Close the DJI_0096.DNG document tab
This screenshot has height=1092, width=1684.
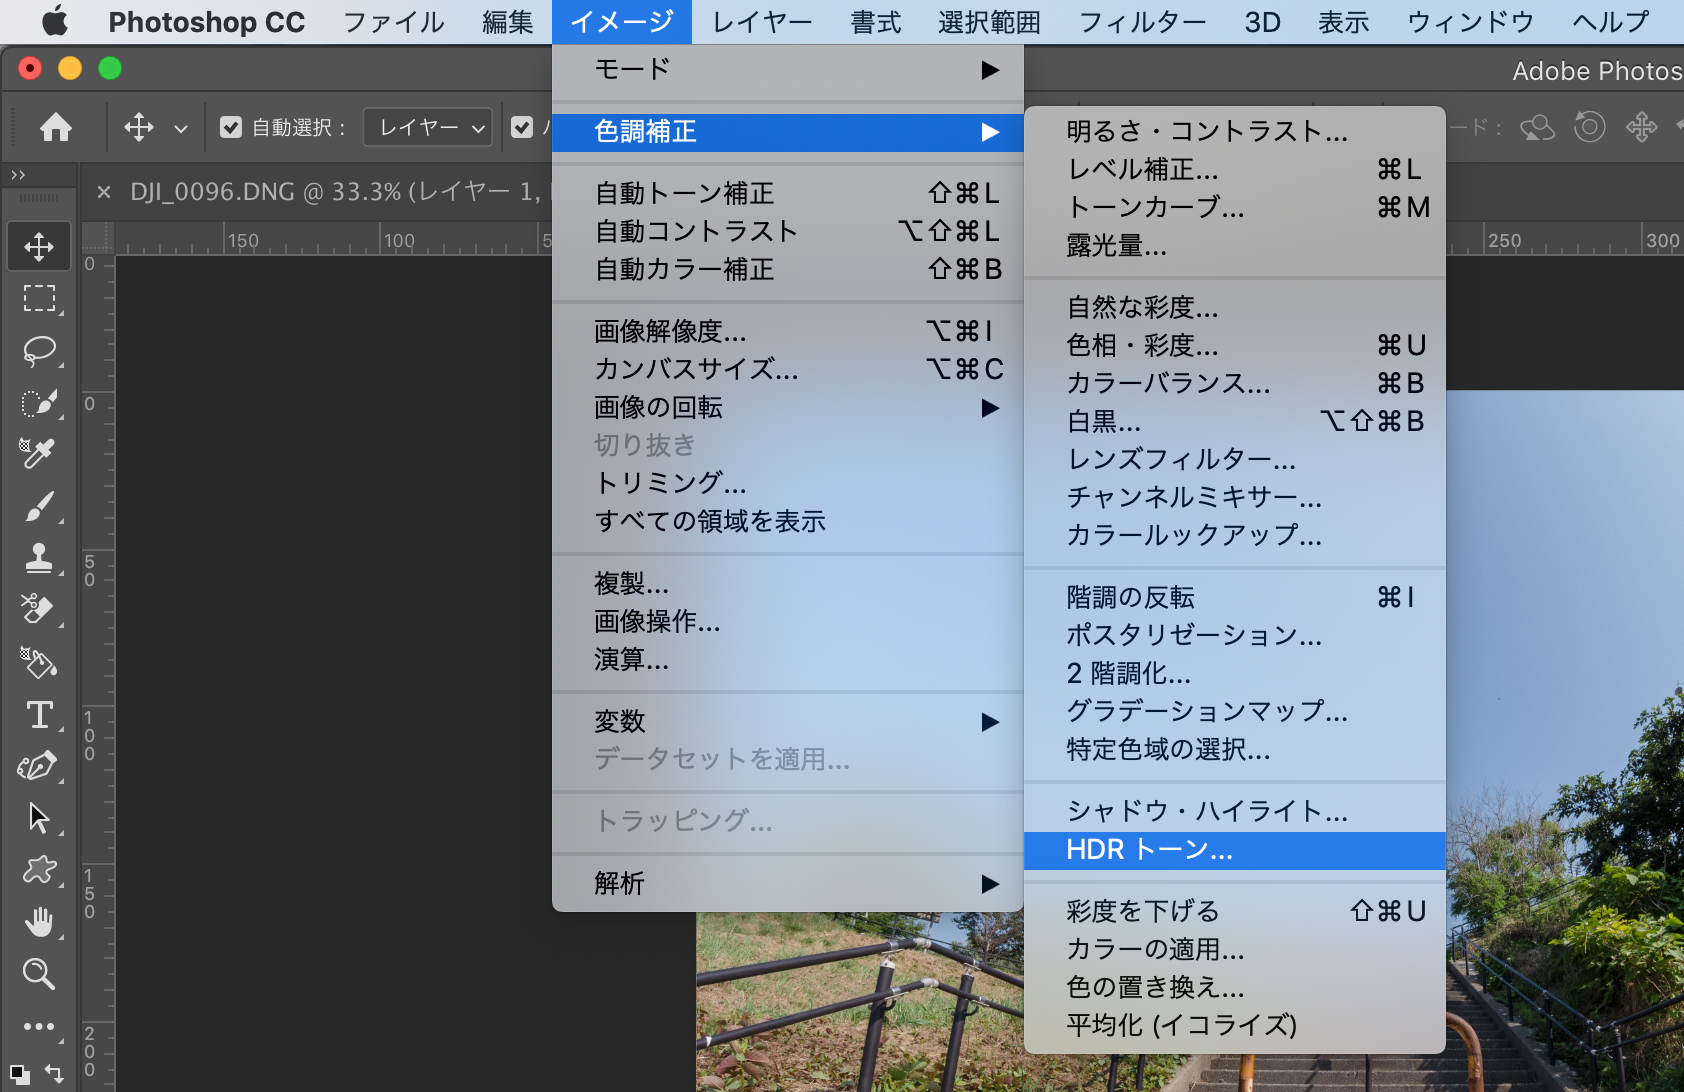coord(104,191)
